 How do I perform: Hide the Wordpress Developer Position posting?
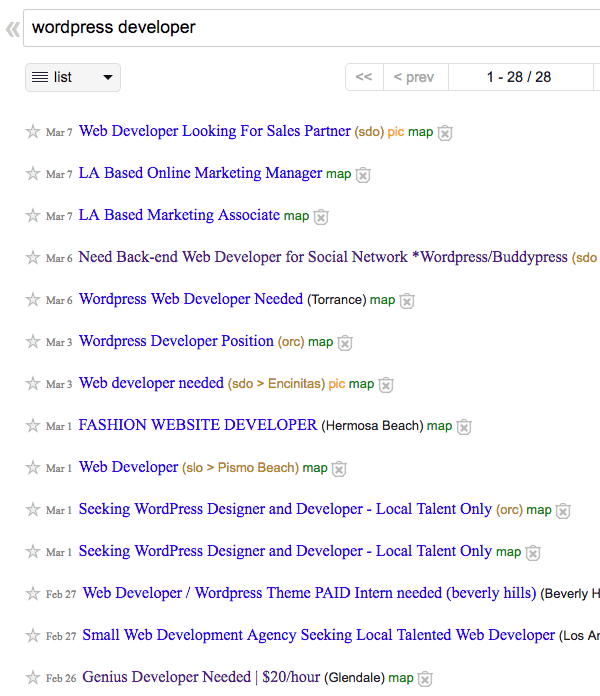tap(345, 343)
